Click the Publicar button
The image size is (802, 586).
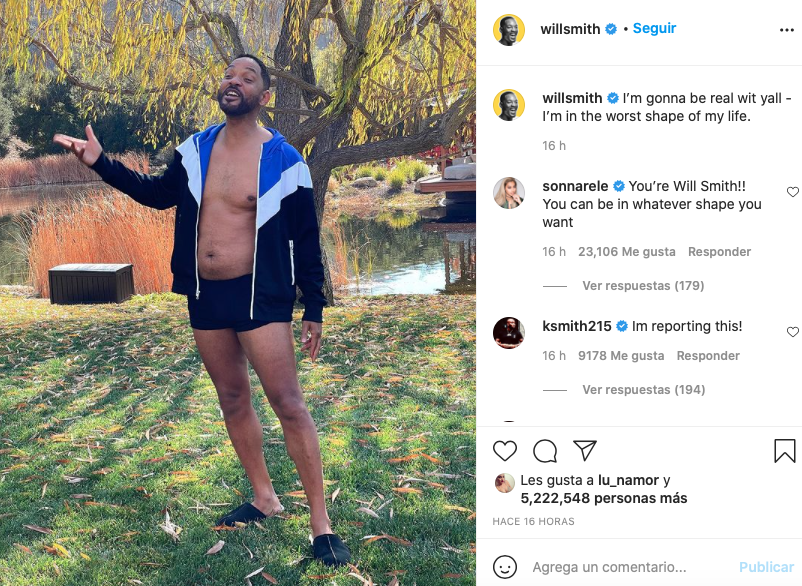coord(766,567)
